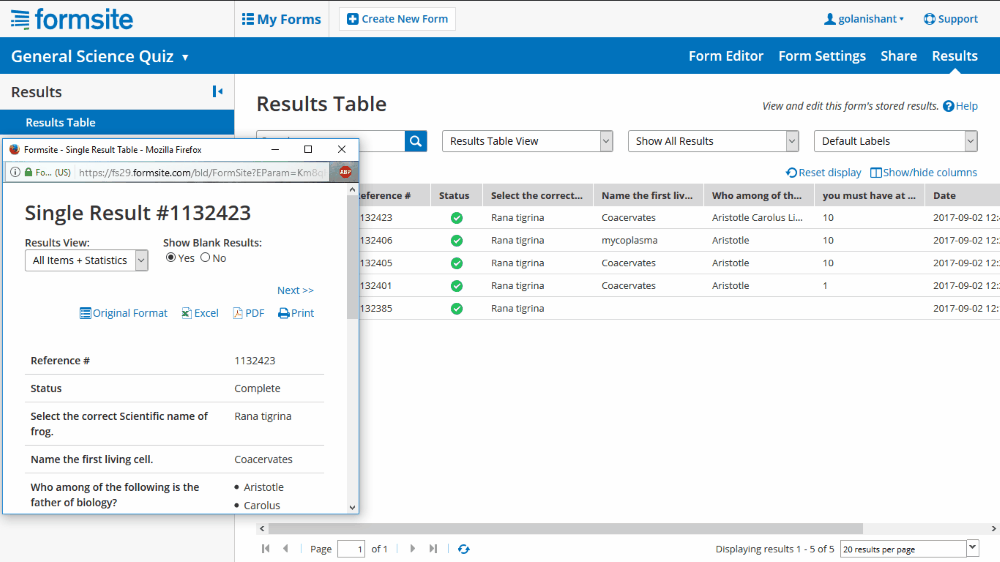1000x562 pixels.
Task: Click the popup URL address field
Action: pyautogui.click(x=202, y=172)
